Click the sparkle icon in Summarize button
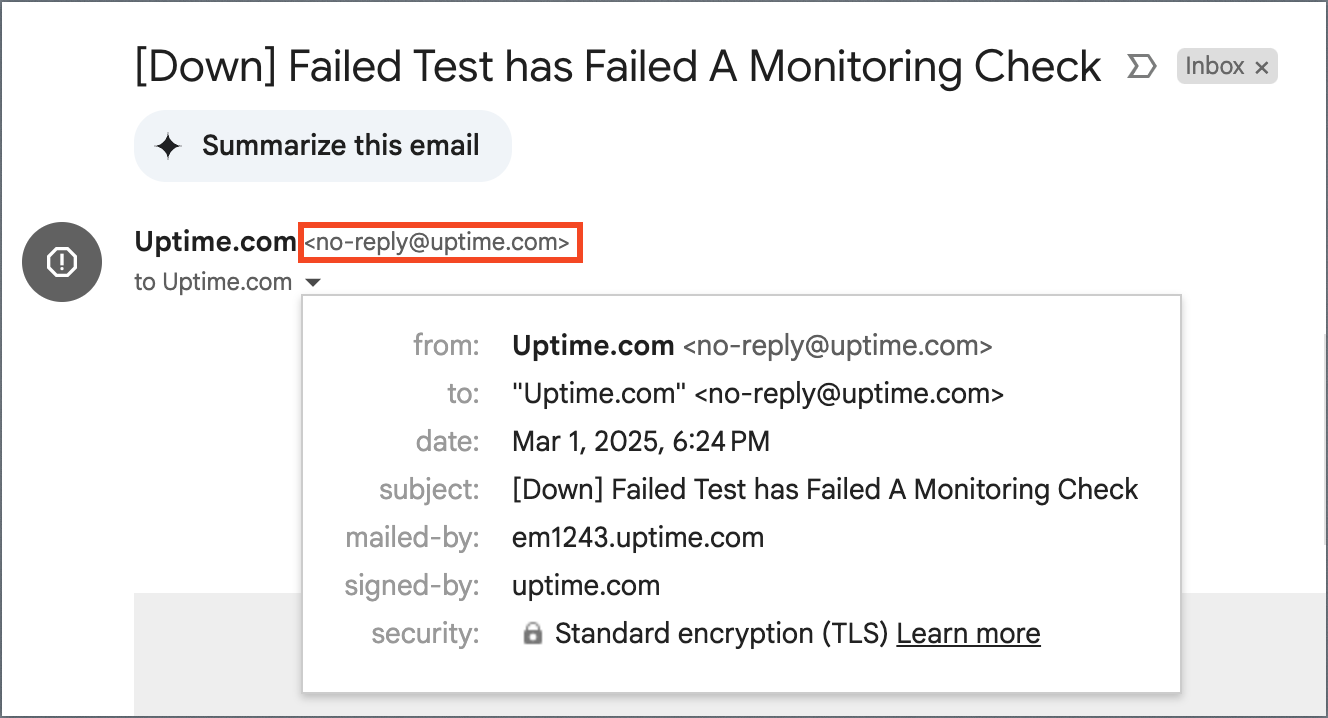 [x=168, y=146]
